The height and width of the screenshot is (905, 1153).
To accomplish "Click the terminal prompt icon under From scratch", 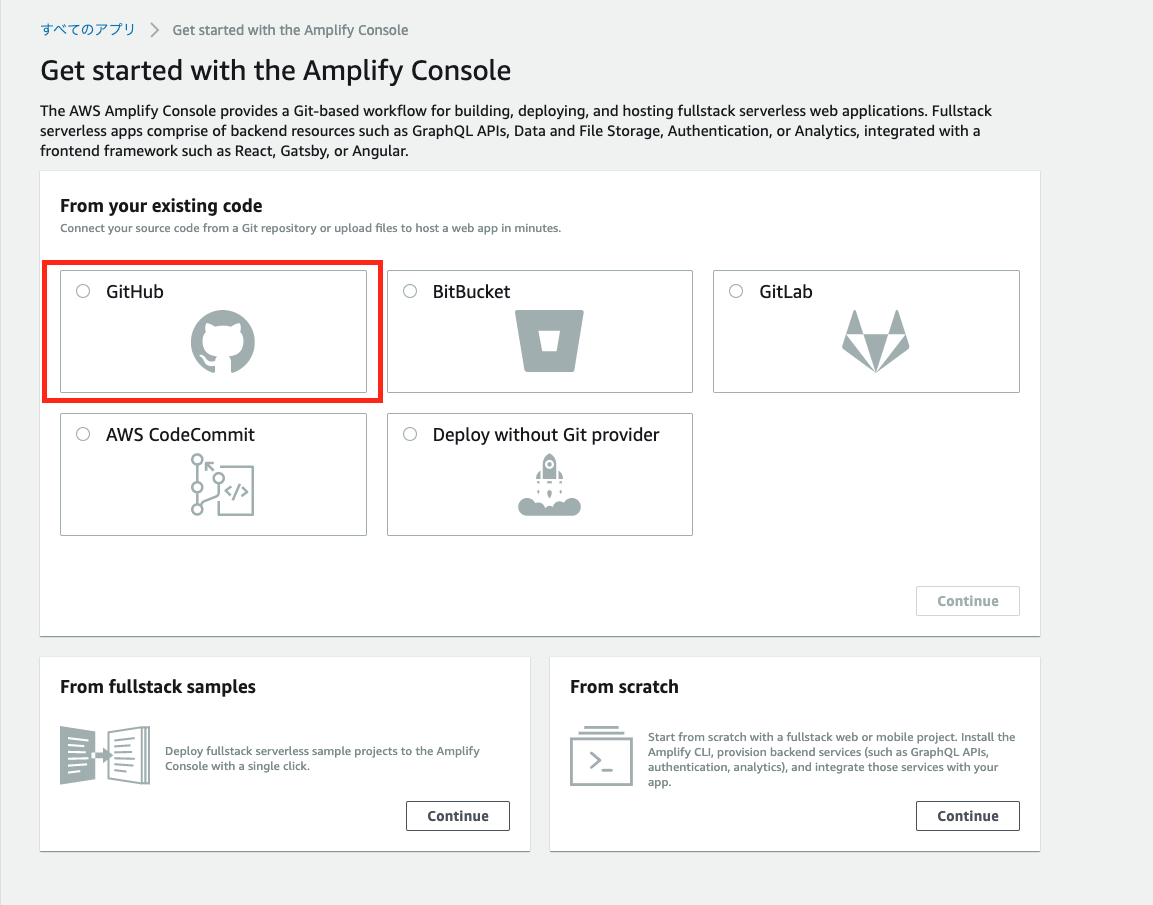I will pyautogui.click(x=601, y=756).
